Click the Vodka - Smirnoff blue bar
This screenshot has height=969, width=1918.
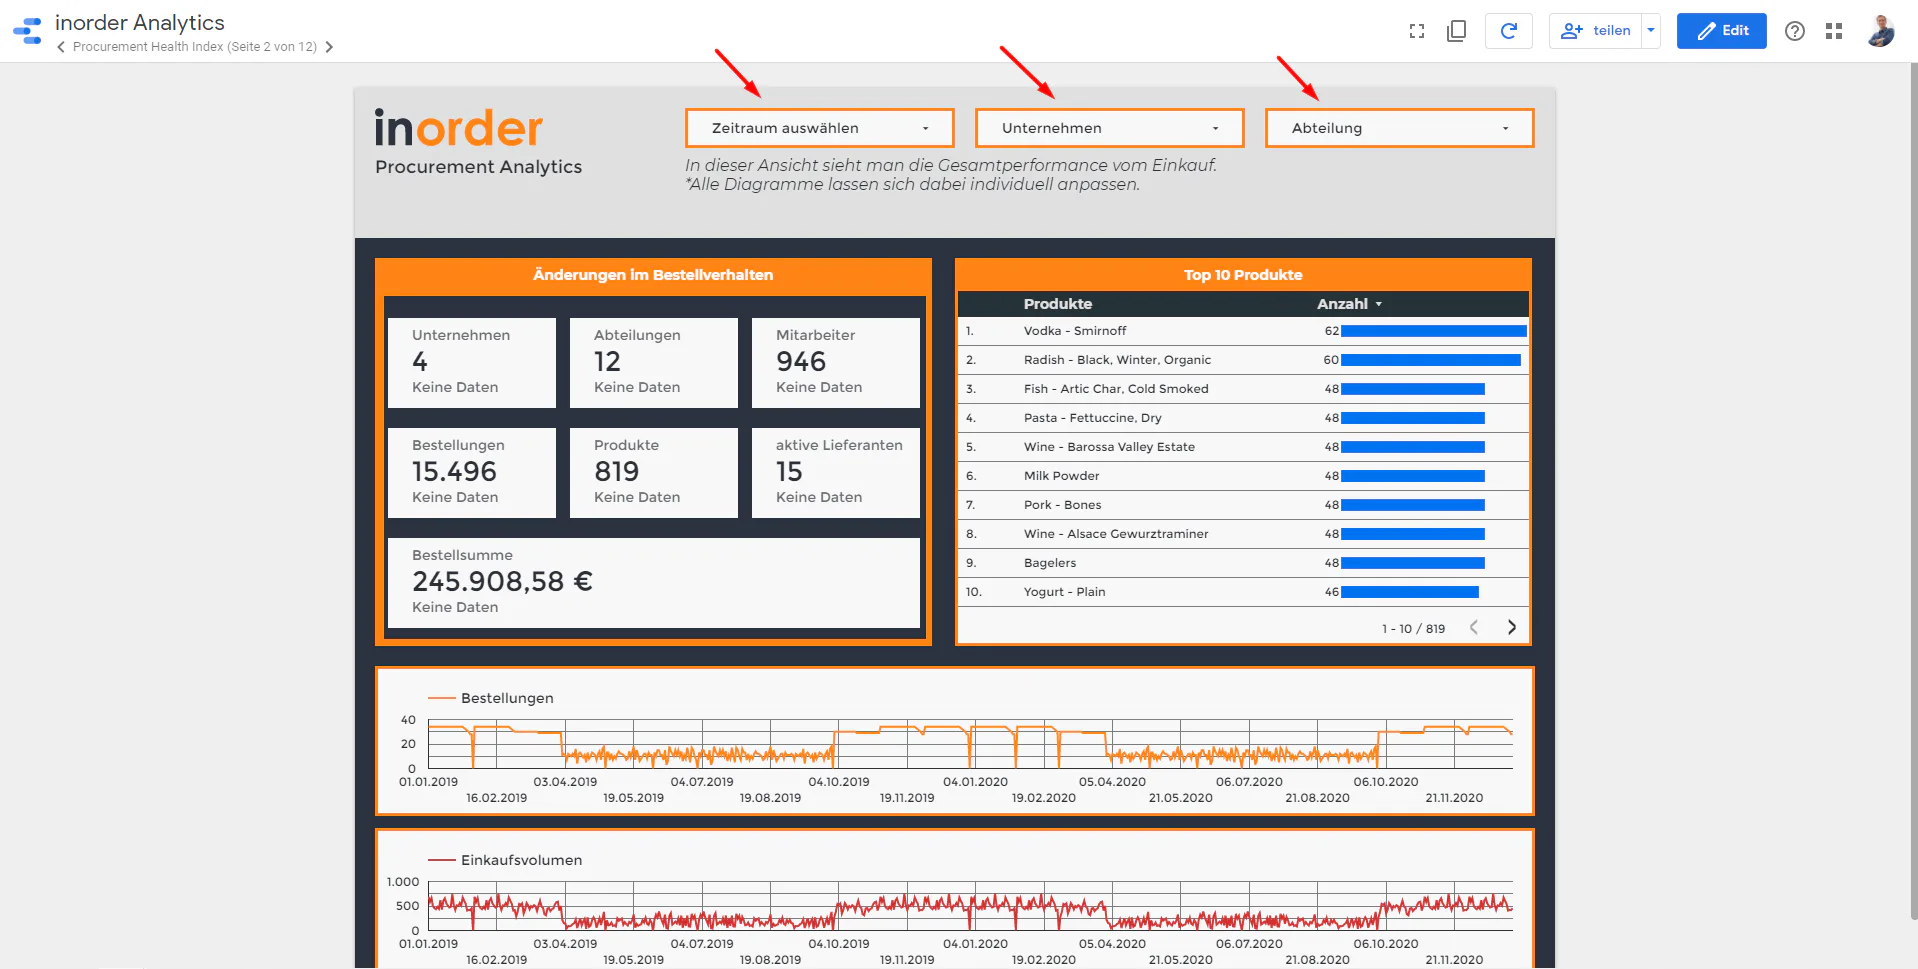pyautogui.click(x=1434, y=331)
